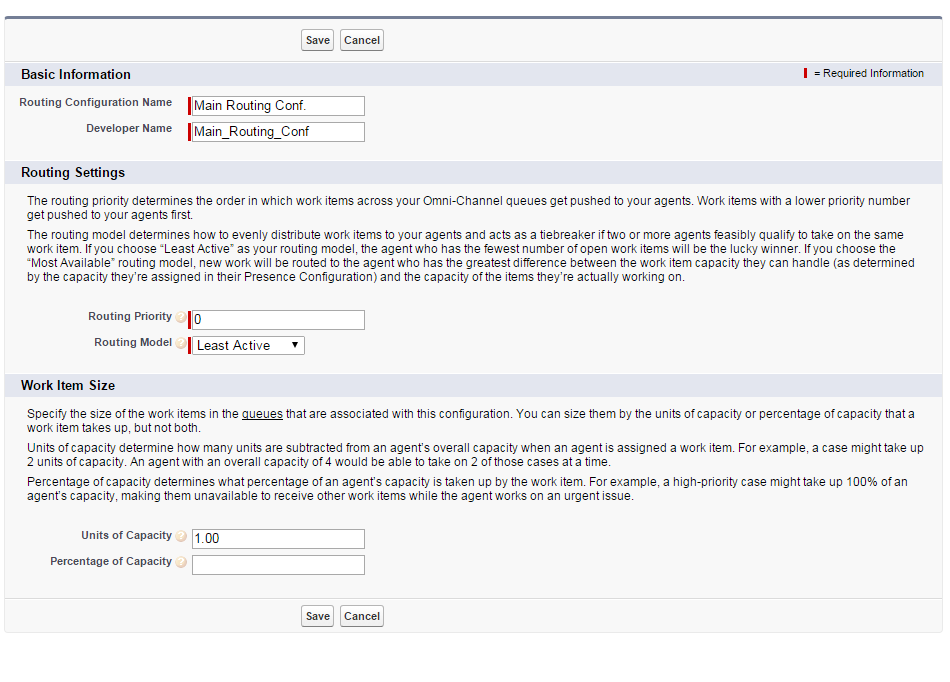Click the top Cancel button
The height and width of the screenshot is (682, 950).
tap(362, 40)
